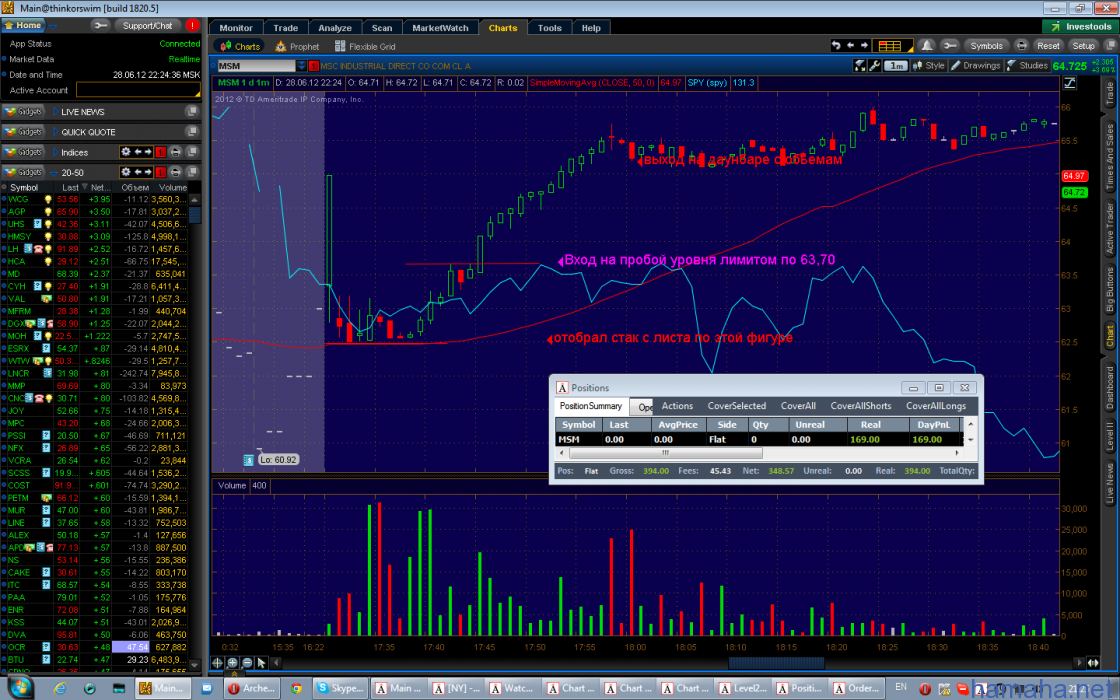
Task: Click the MSM symbol input field
Action: click(255, 66)
